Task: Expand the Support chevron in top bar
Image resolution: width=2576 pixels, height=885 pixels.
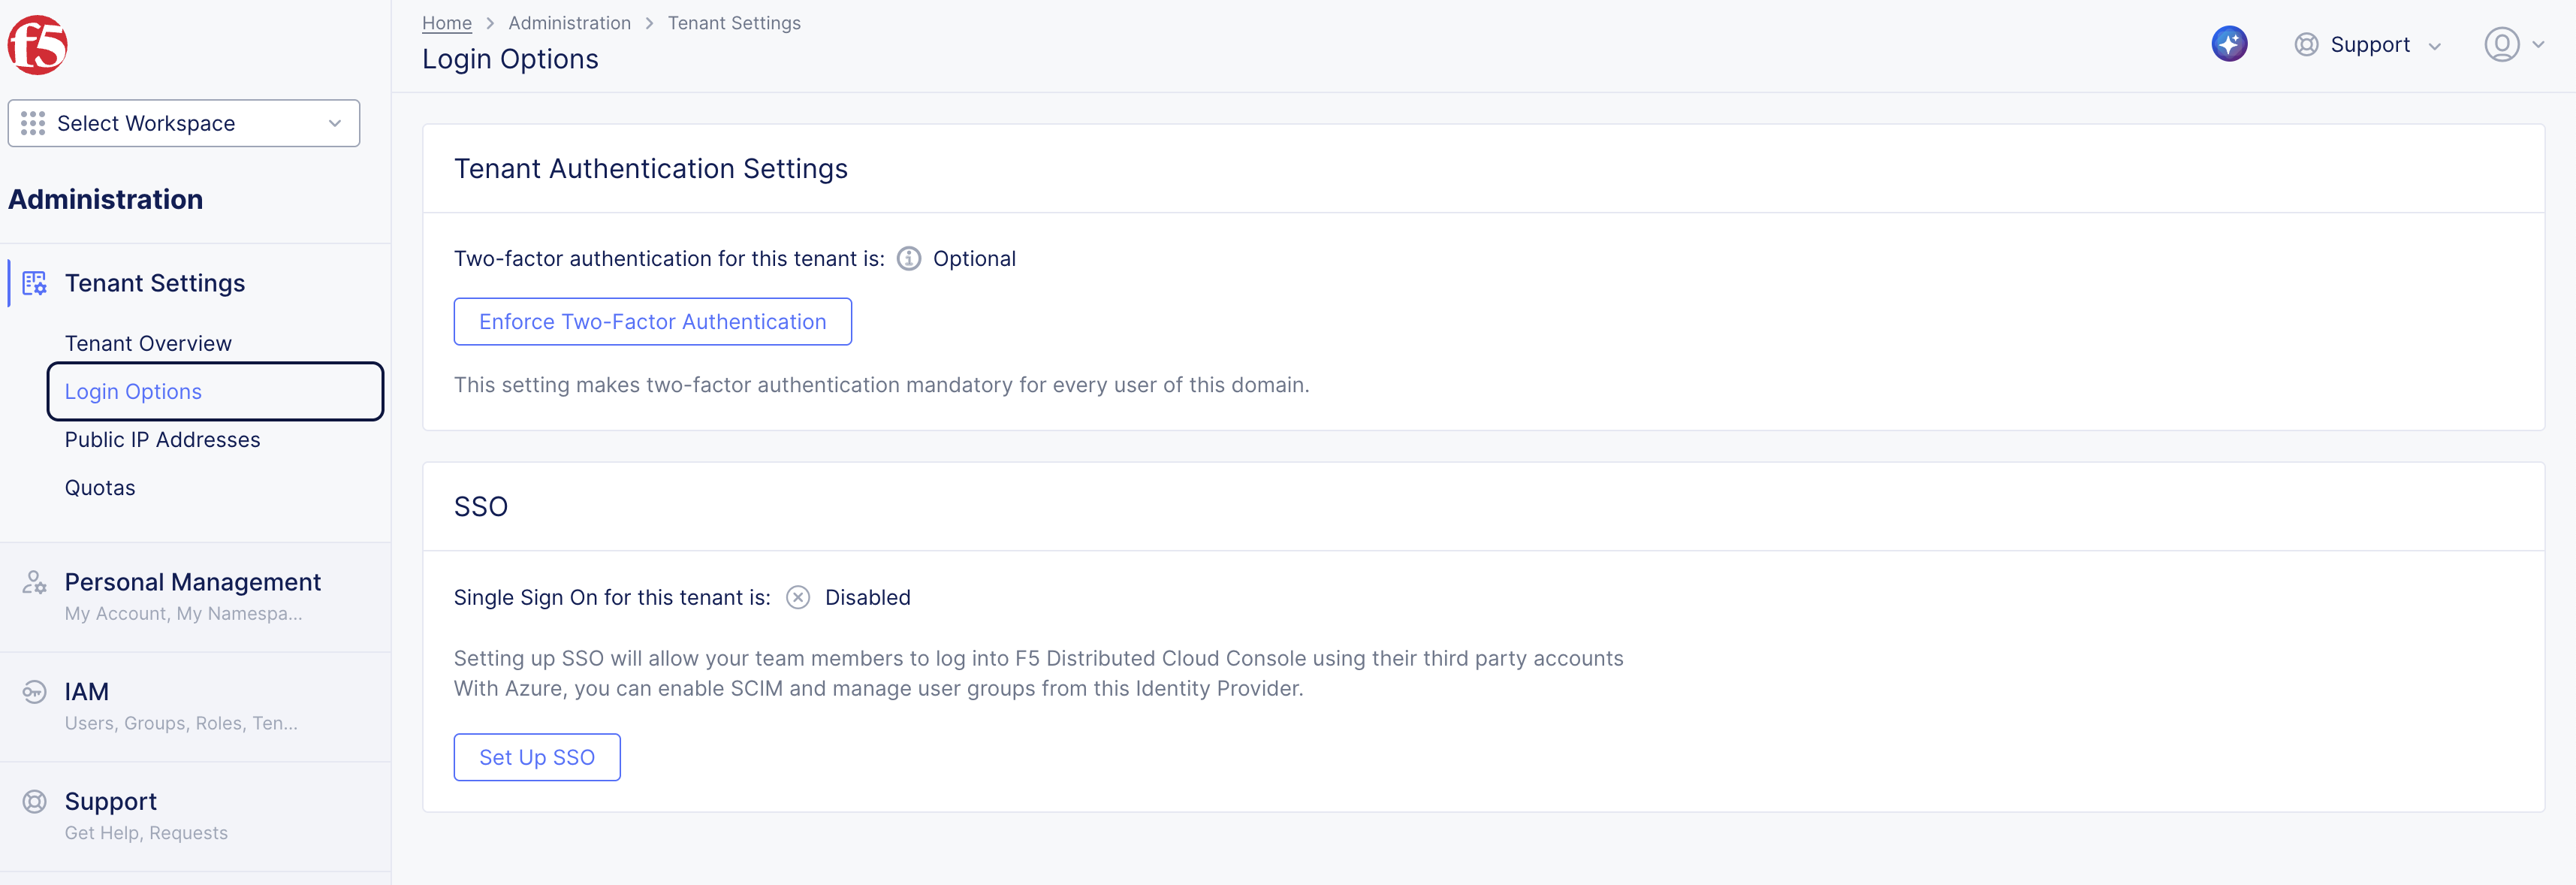Action: 2435,45
